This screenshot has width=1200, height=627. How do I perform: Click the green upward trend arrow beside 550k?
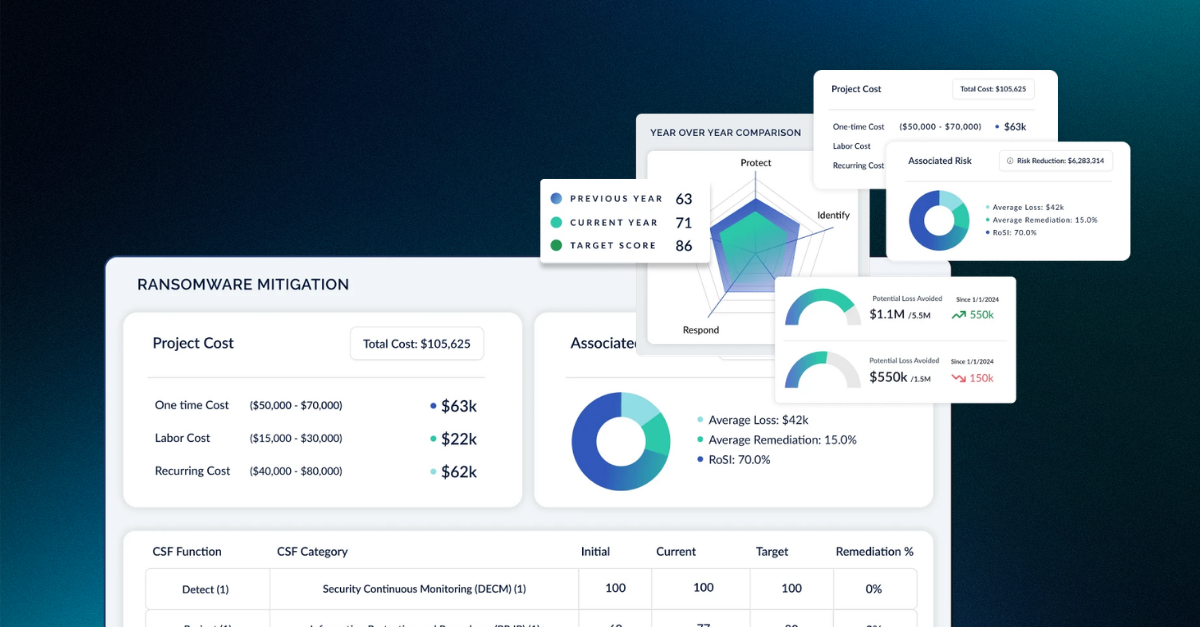coord(958,314)
